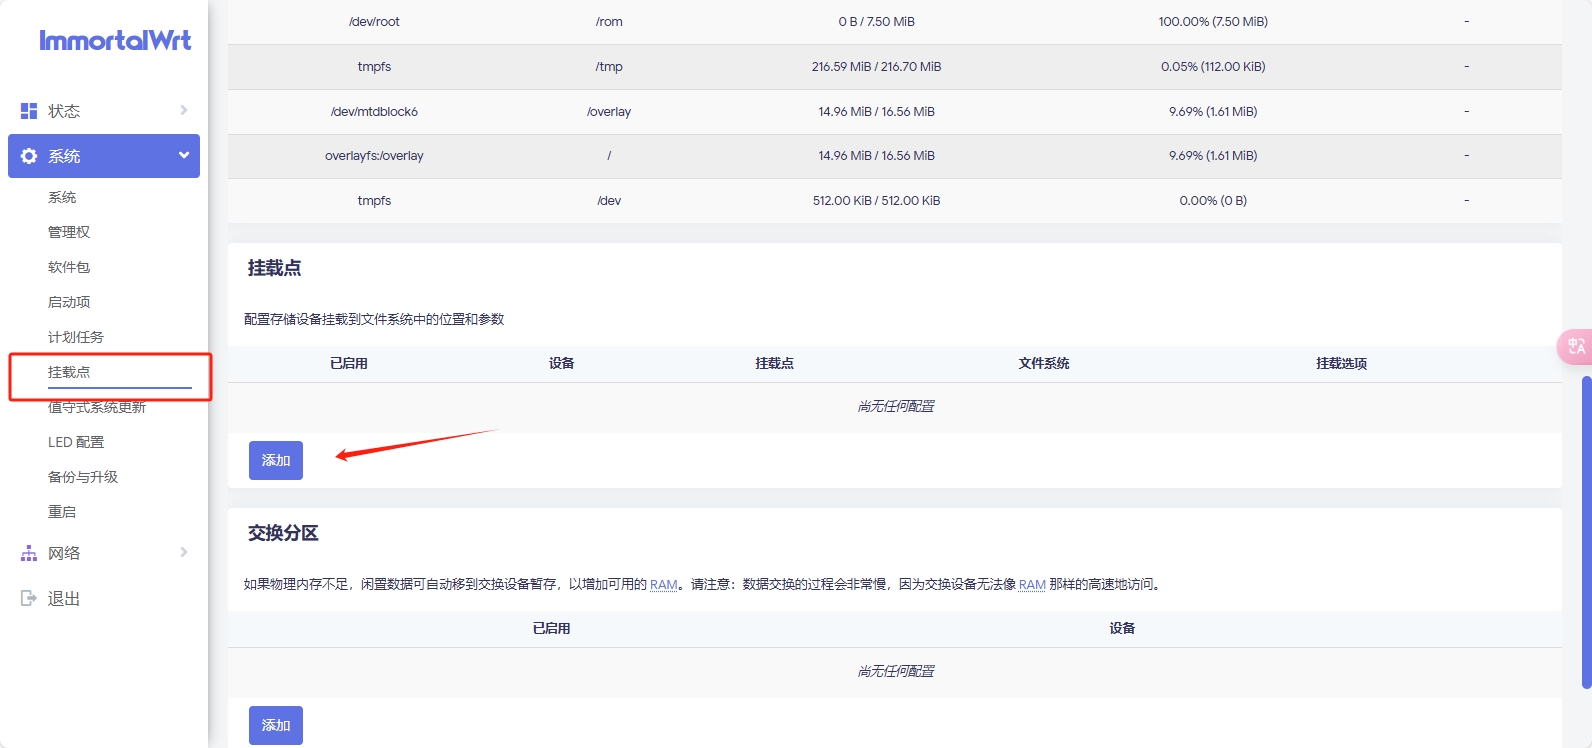Click the 退出 logout icon
Screen dimensions: 1592x748
coord(29,598)
